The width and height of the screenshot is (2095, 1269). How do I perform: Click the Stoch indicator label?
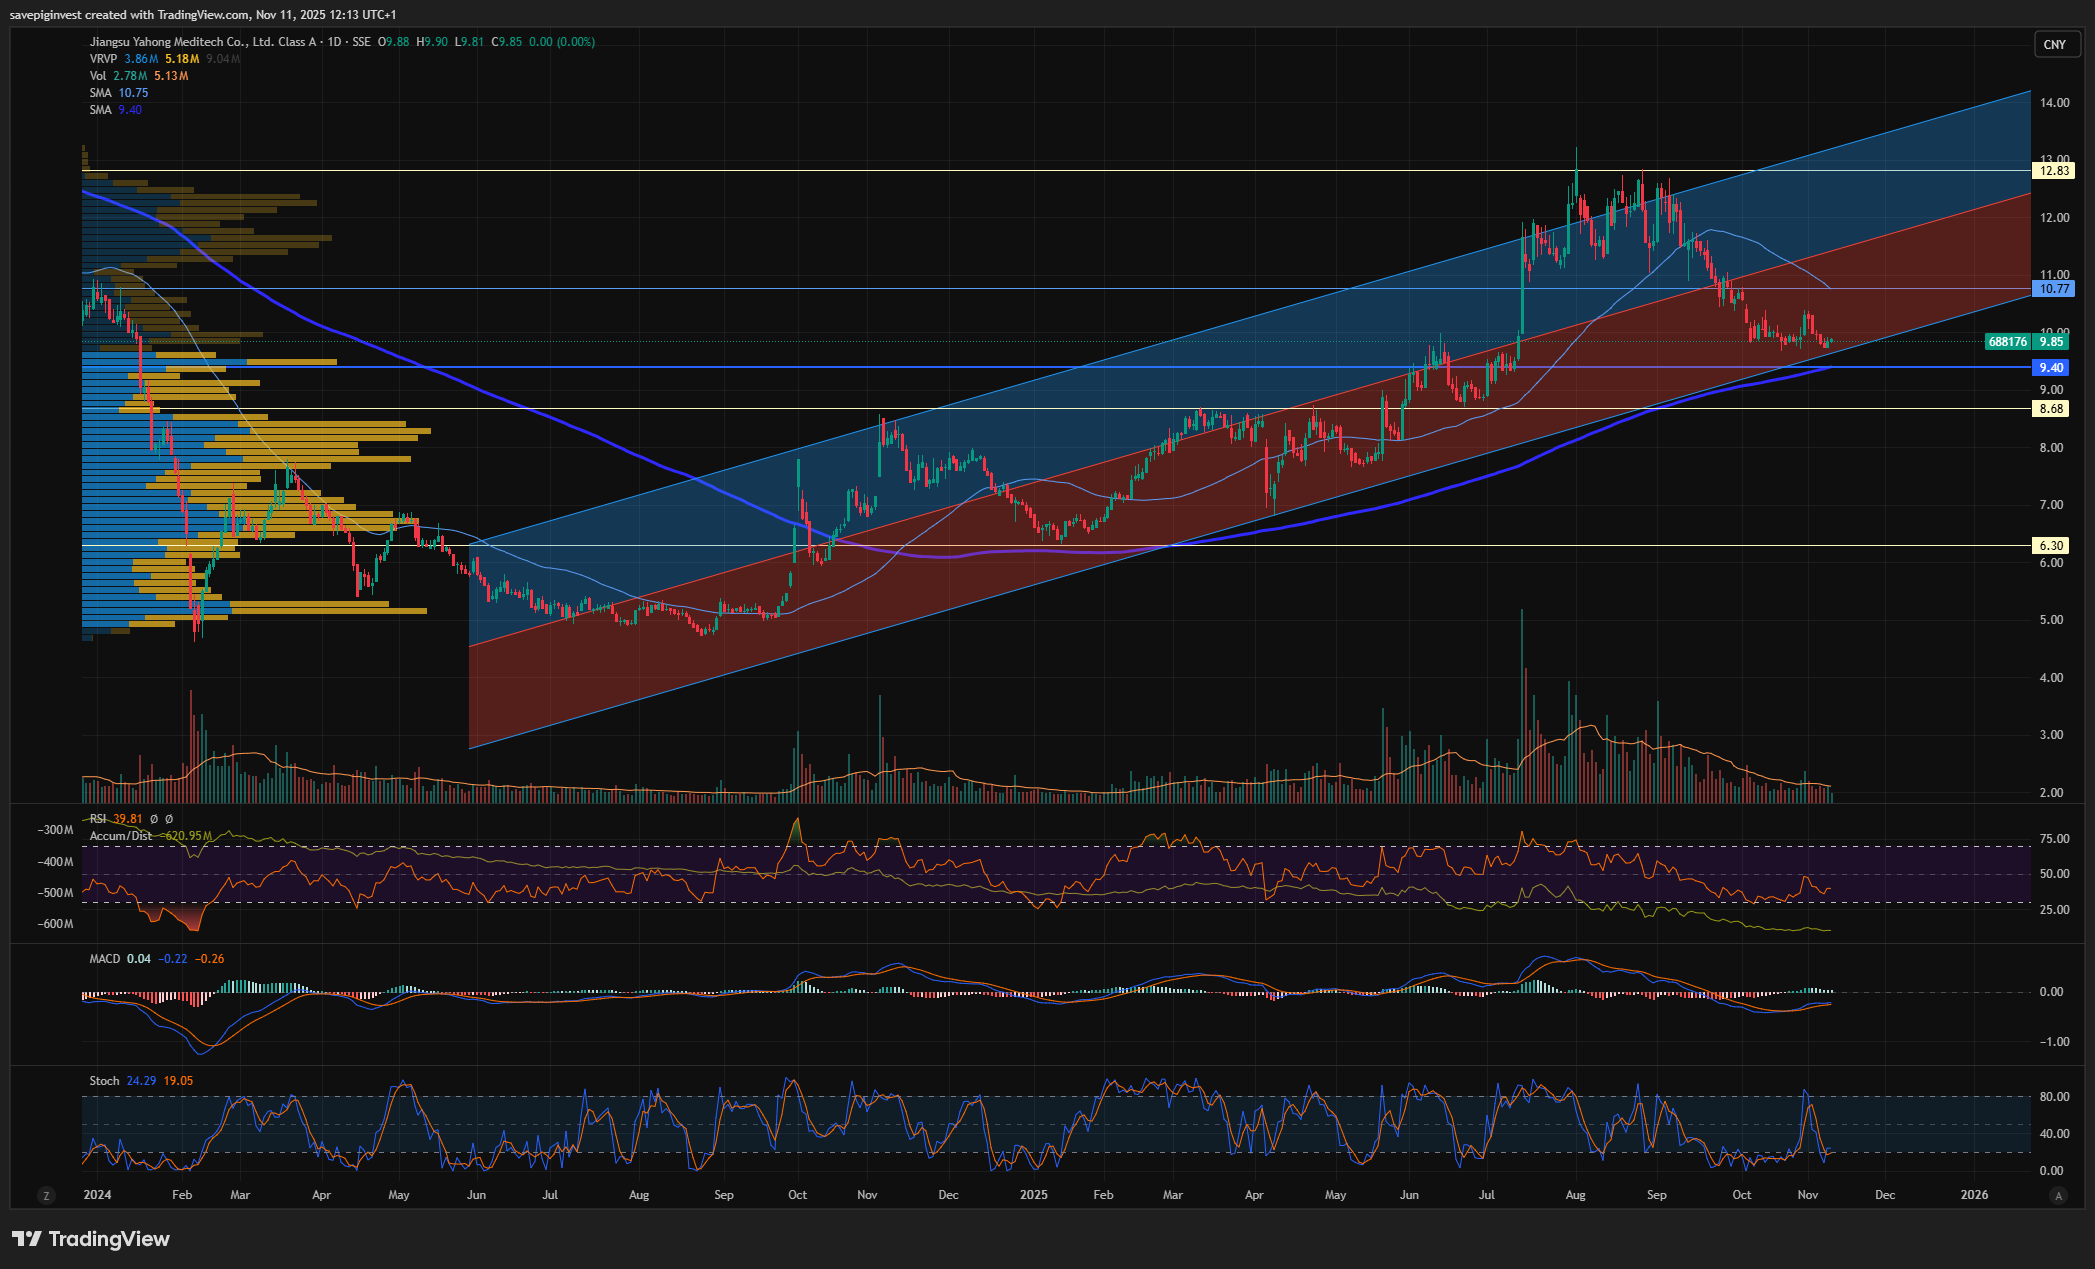click(x=104, y=1081)
